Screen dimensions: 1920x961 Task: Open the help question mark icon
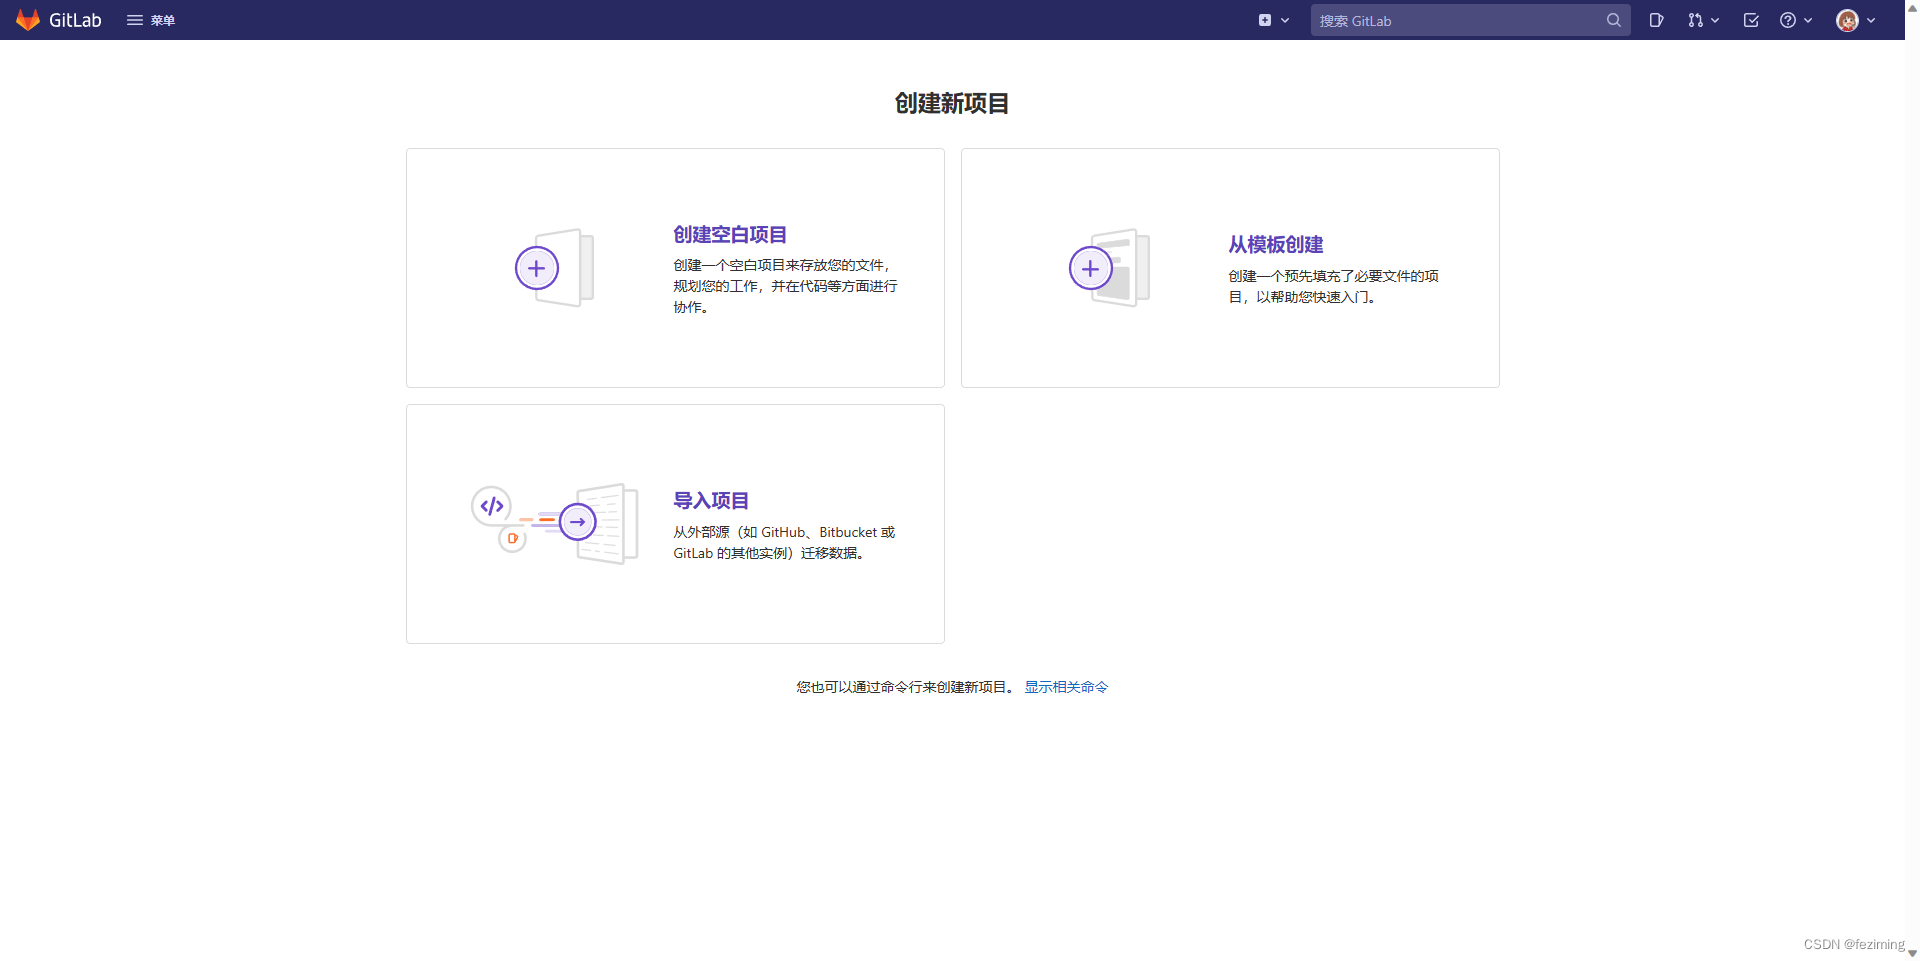click(1789, 20)
